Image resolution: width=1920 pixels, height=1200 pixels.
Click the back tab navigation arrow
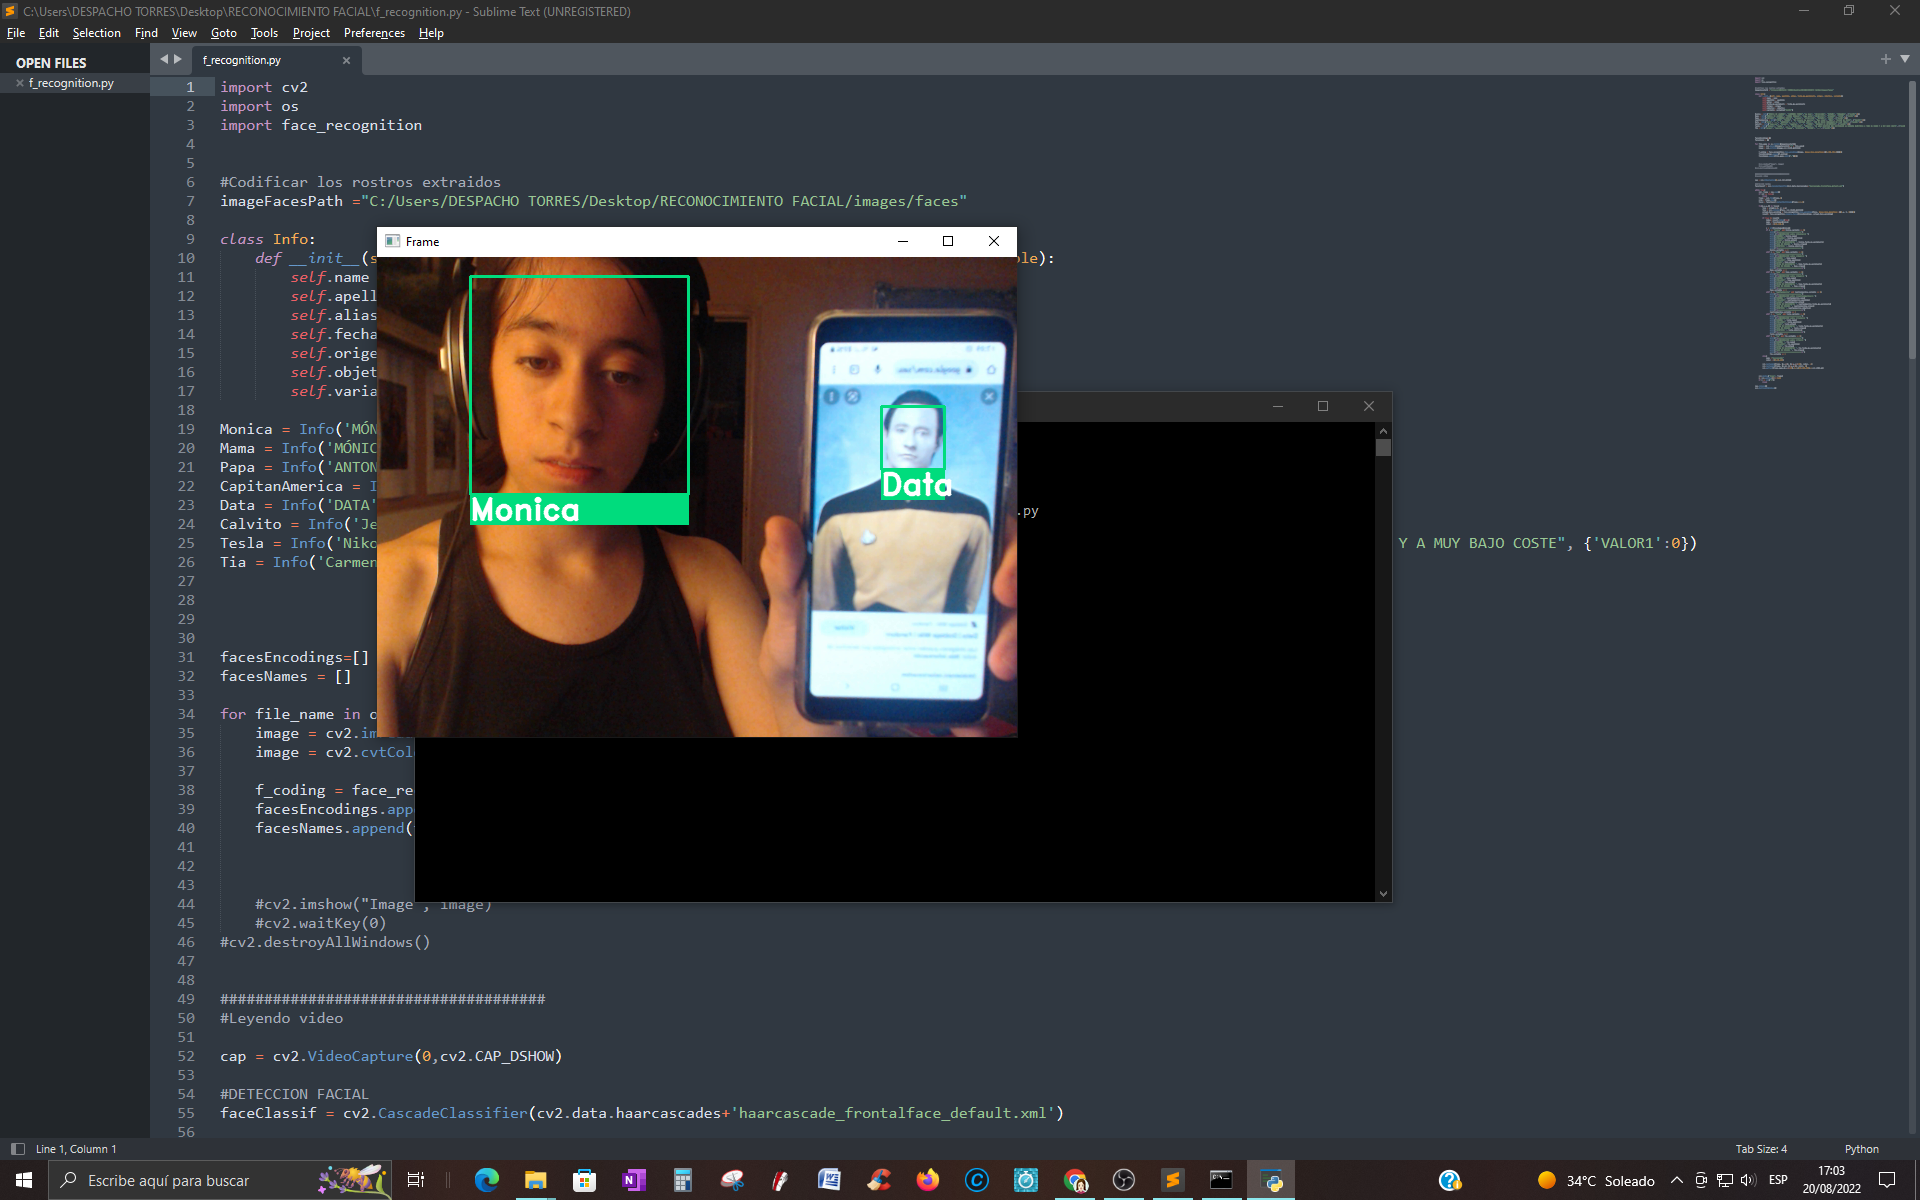tap(163, 58)
